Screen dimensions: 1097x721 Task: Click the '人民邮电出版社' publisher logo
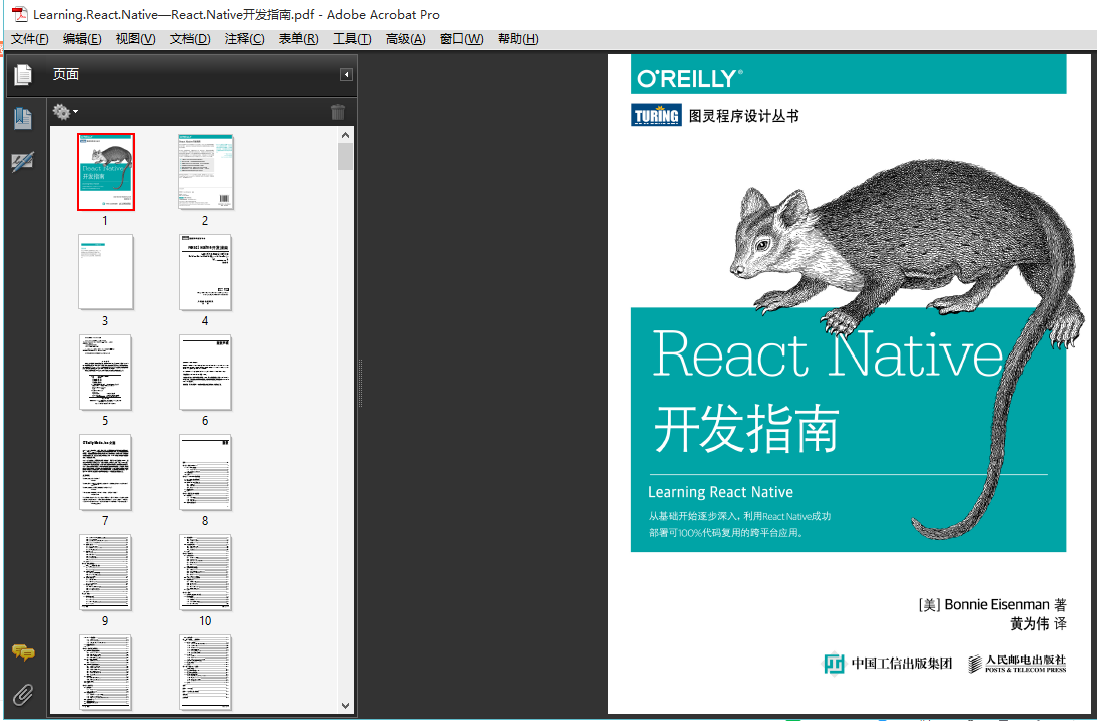point(1017,663)
